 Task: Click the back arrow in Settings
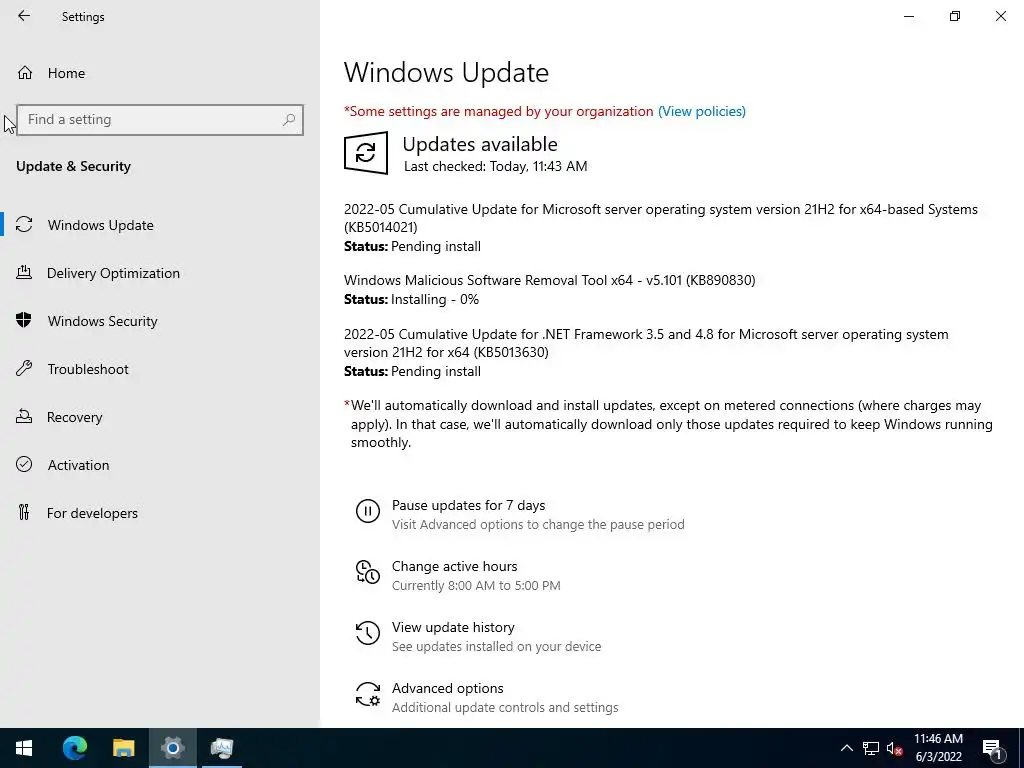[24, 16]
